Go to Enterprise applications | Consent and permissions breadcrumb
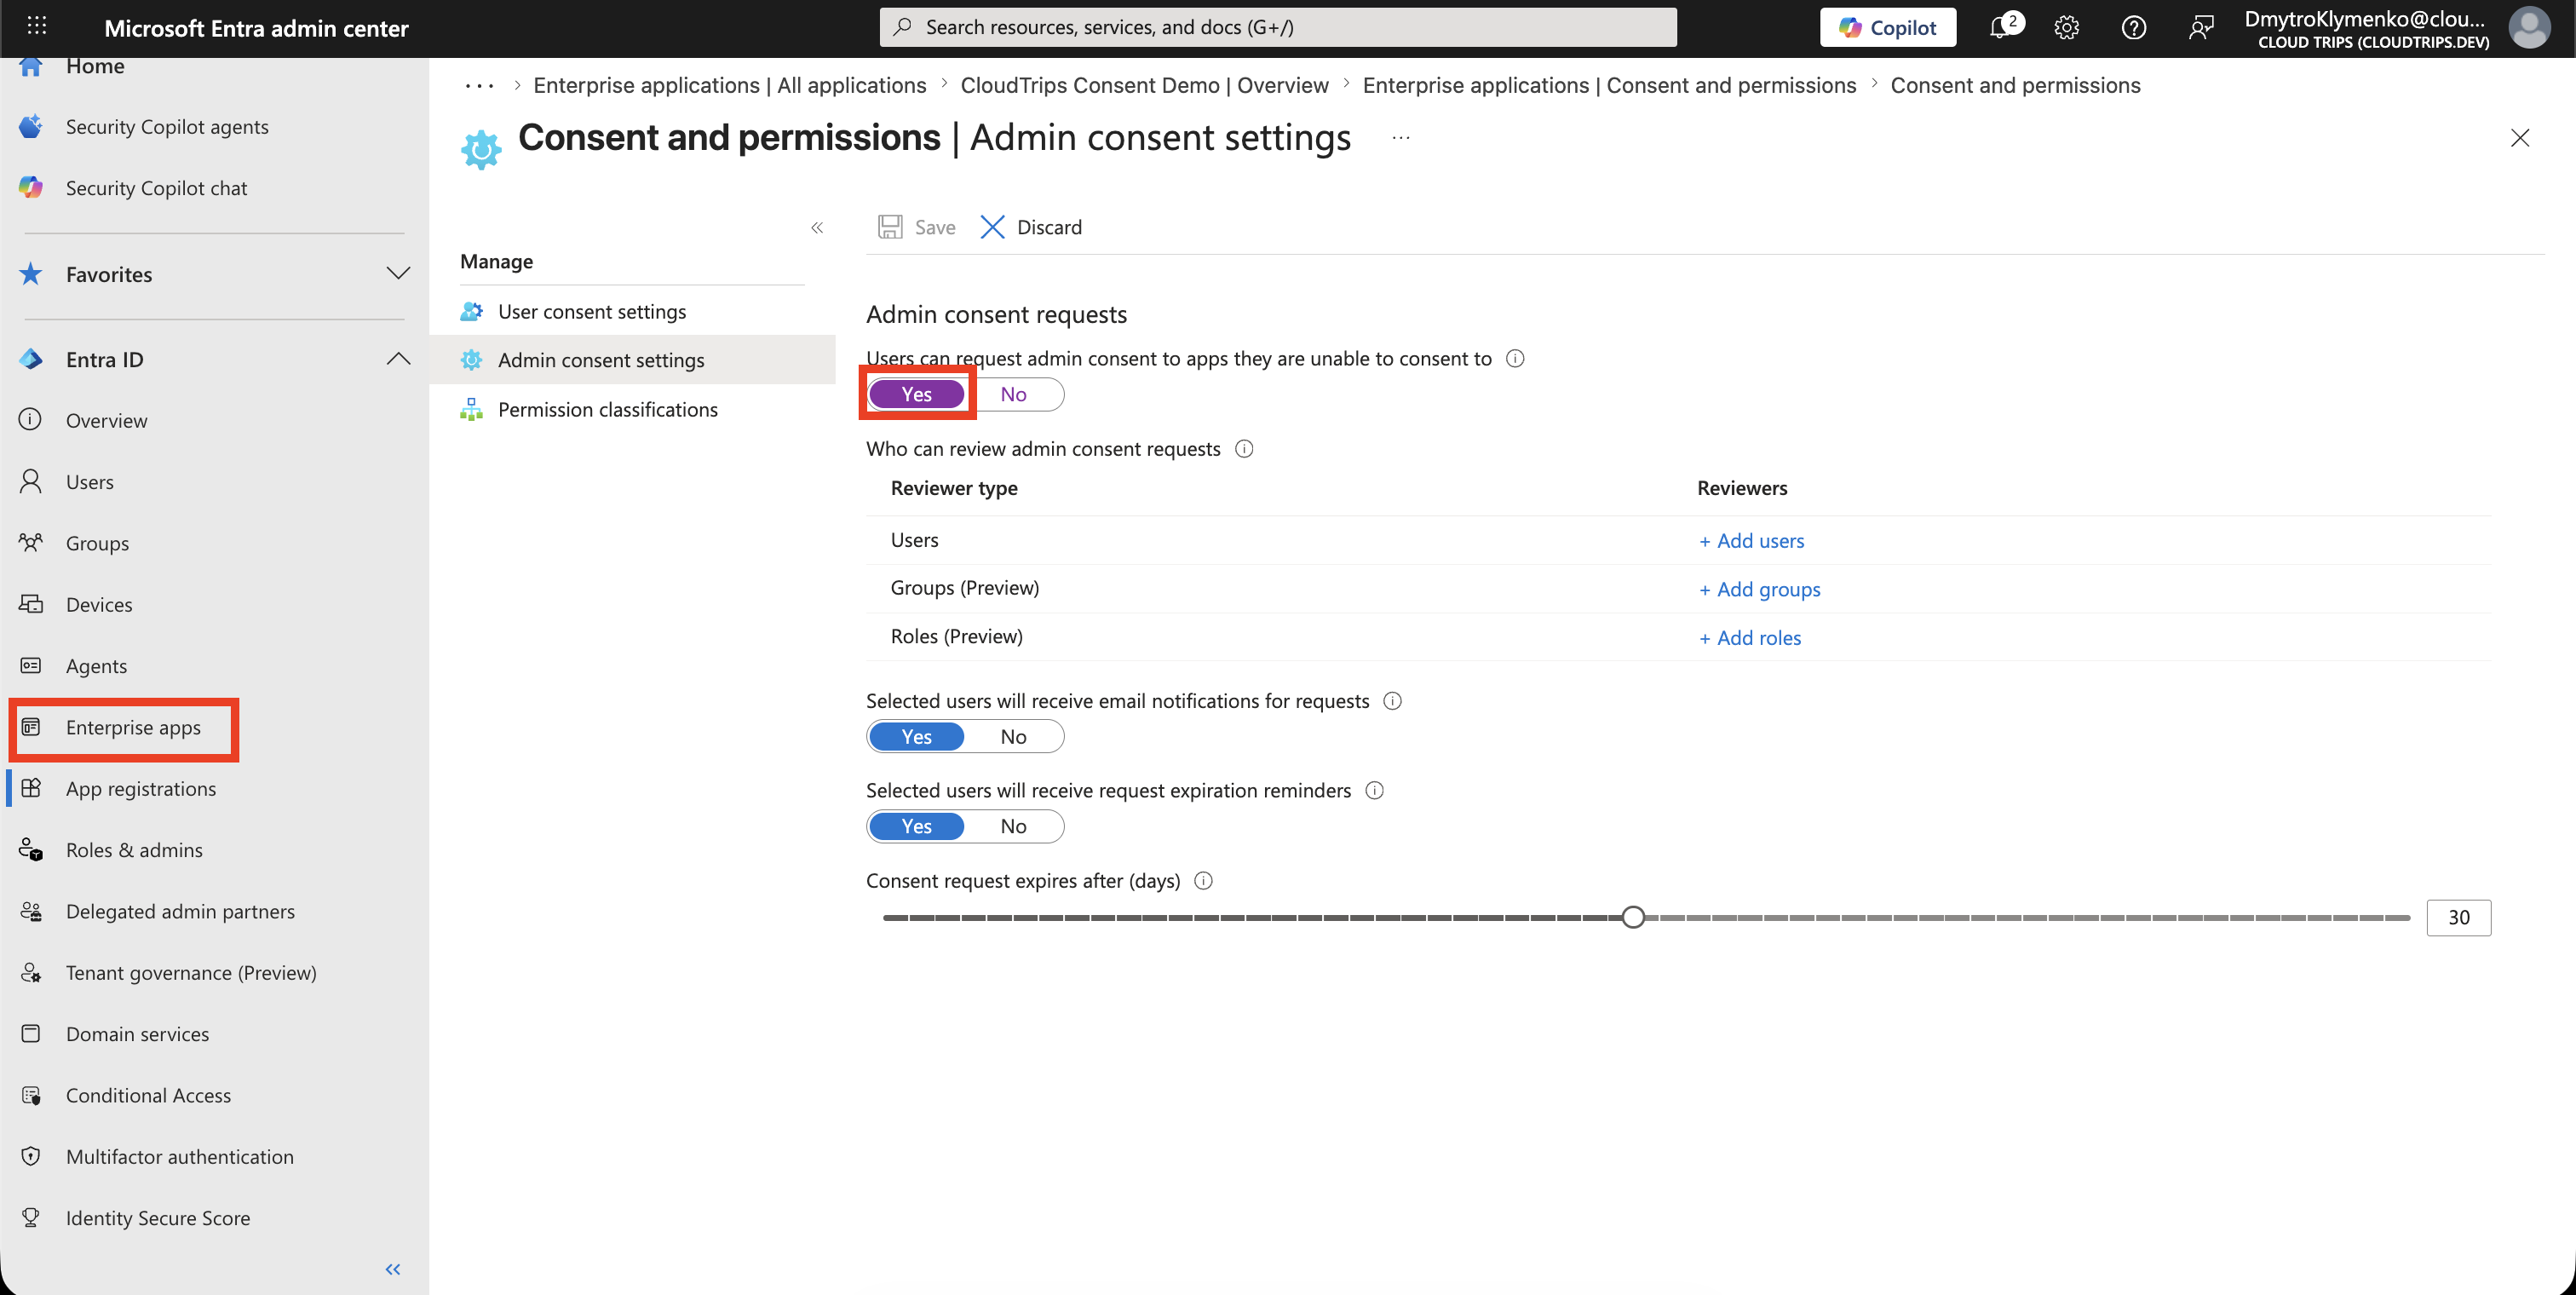Screen dimensions: 2576x1295 click(1609, 85)
